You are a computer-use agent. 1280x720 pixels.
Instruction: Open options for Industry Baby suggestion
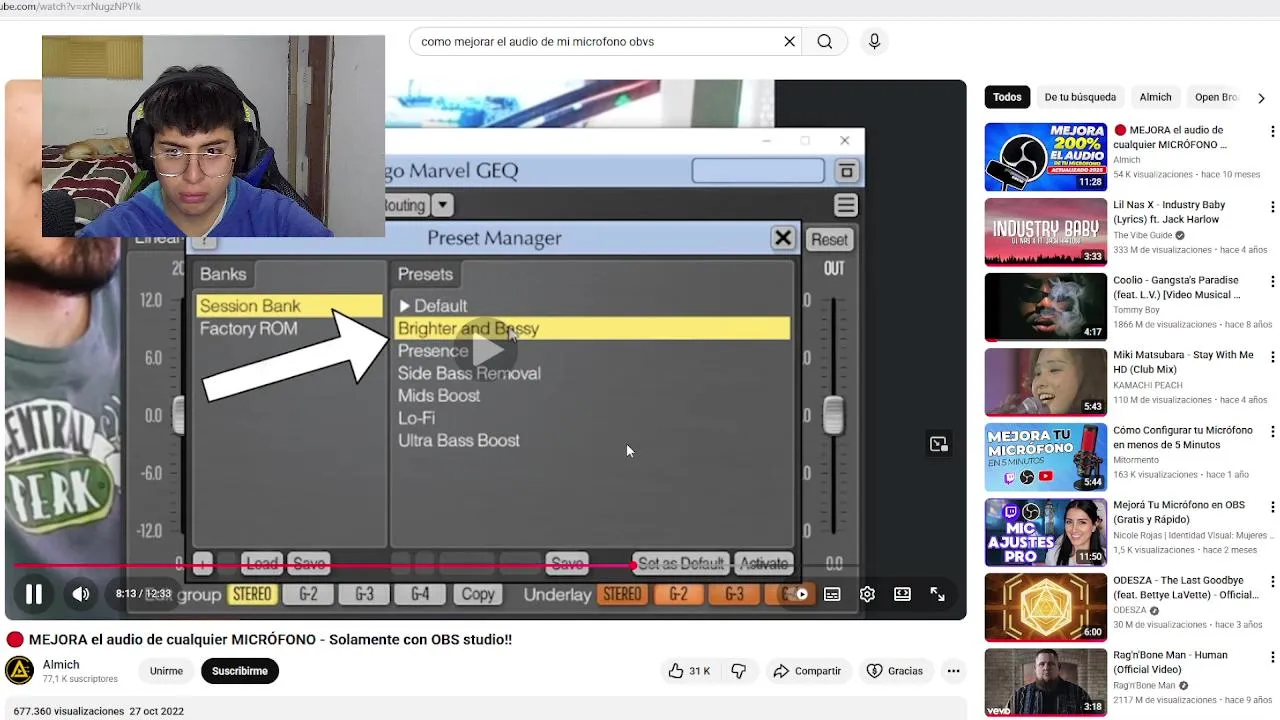pos(1272,207)
